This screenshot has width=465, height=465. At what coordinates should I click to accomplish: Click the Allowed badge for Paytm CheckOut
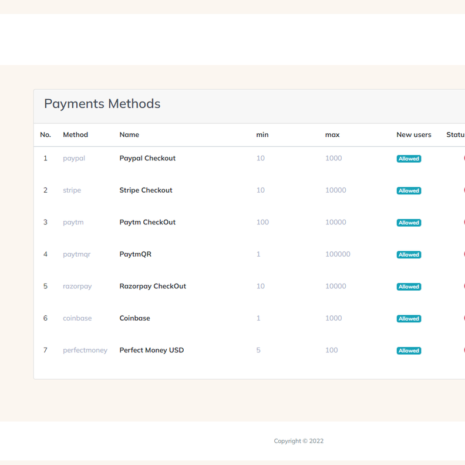point(409,223)
